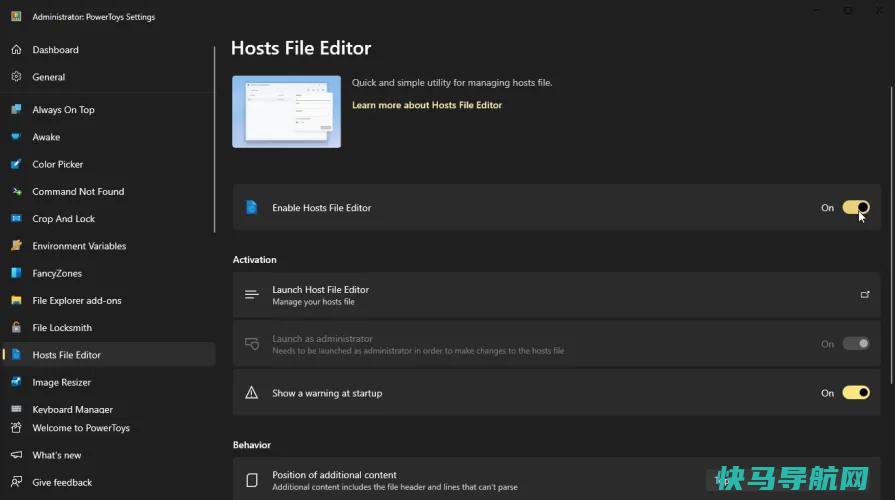Click the Keyboard Manager icon
This screenshot has width=895, height=500.
16,409
